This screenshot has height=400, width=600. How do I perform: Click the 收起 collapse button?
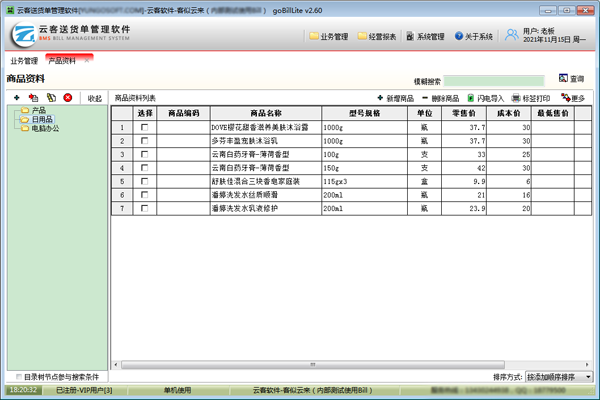click(95, 98)
